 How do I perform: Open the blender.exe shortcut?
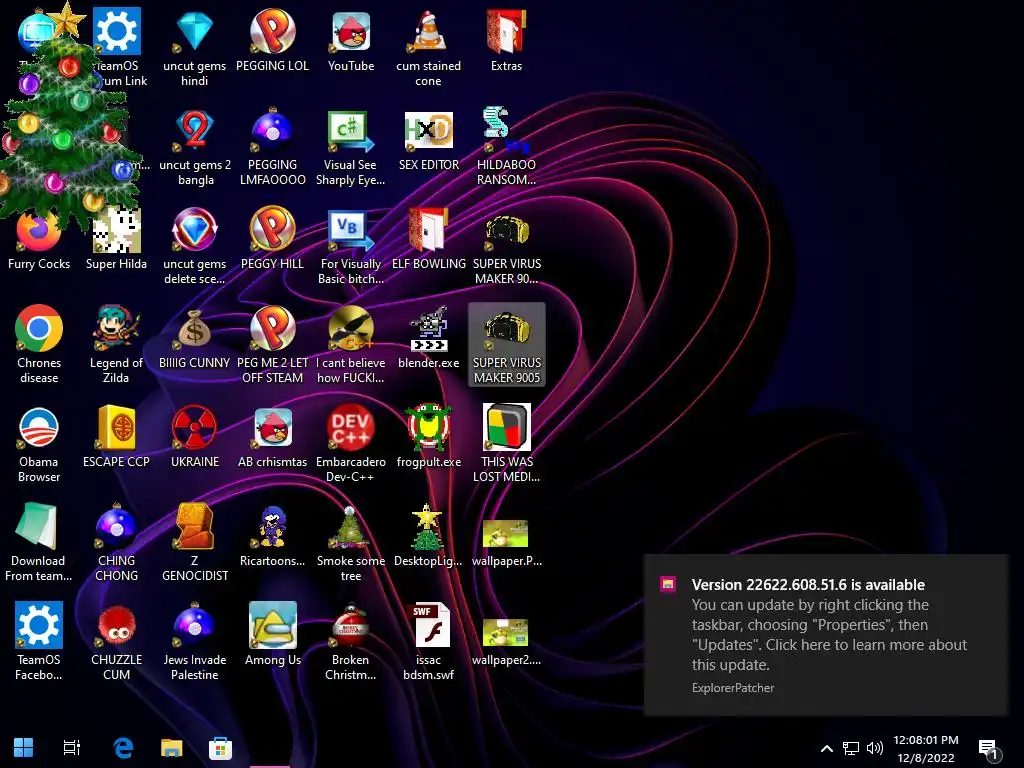[428, 328]
